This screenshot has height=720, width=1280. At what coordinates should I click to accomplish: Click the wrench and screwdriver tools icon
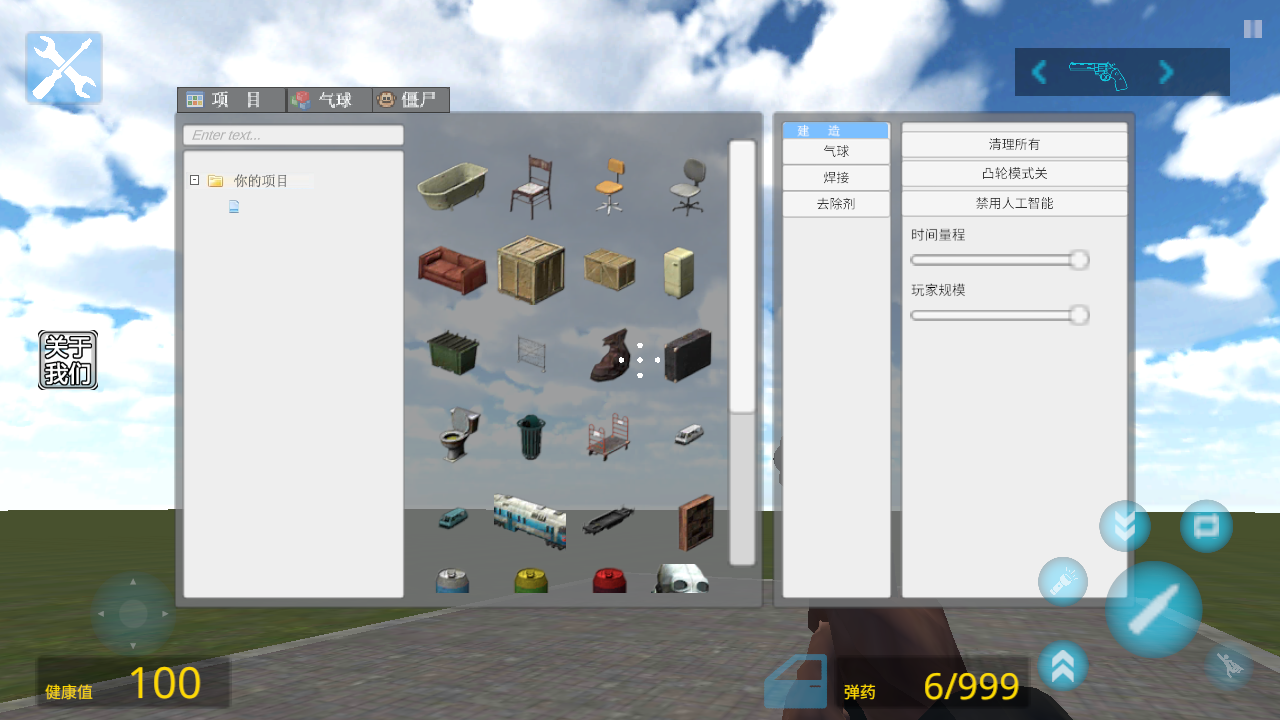pyautogui.click(x=64, y=68)
